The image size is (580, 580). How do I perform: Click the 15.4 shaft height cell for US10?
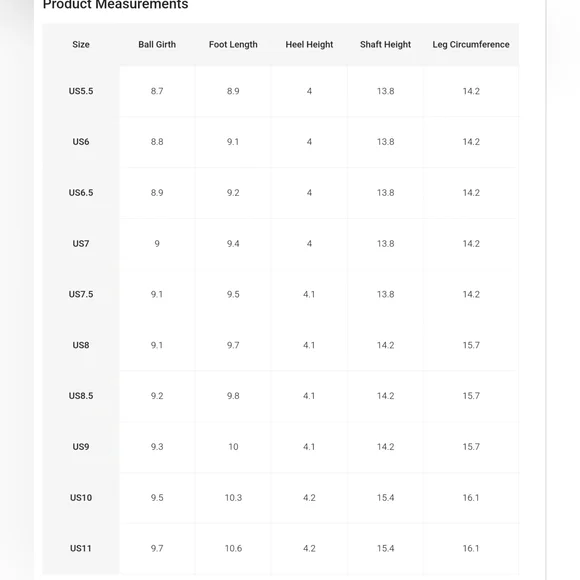(385, 498)
